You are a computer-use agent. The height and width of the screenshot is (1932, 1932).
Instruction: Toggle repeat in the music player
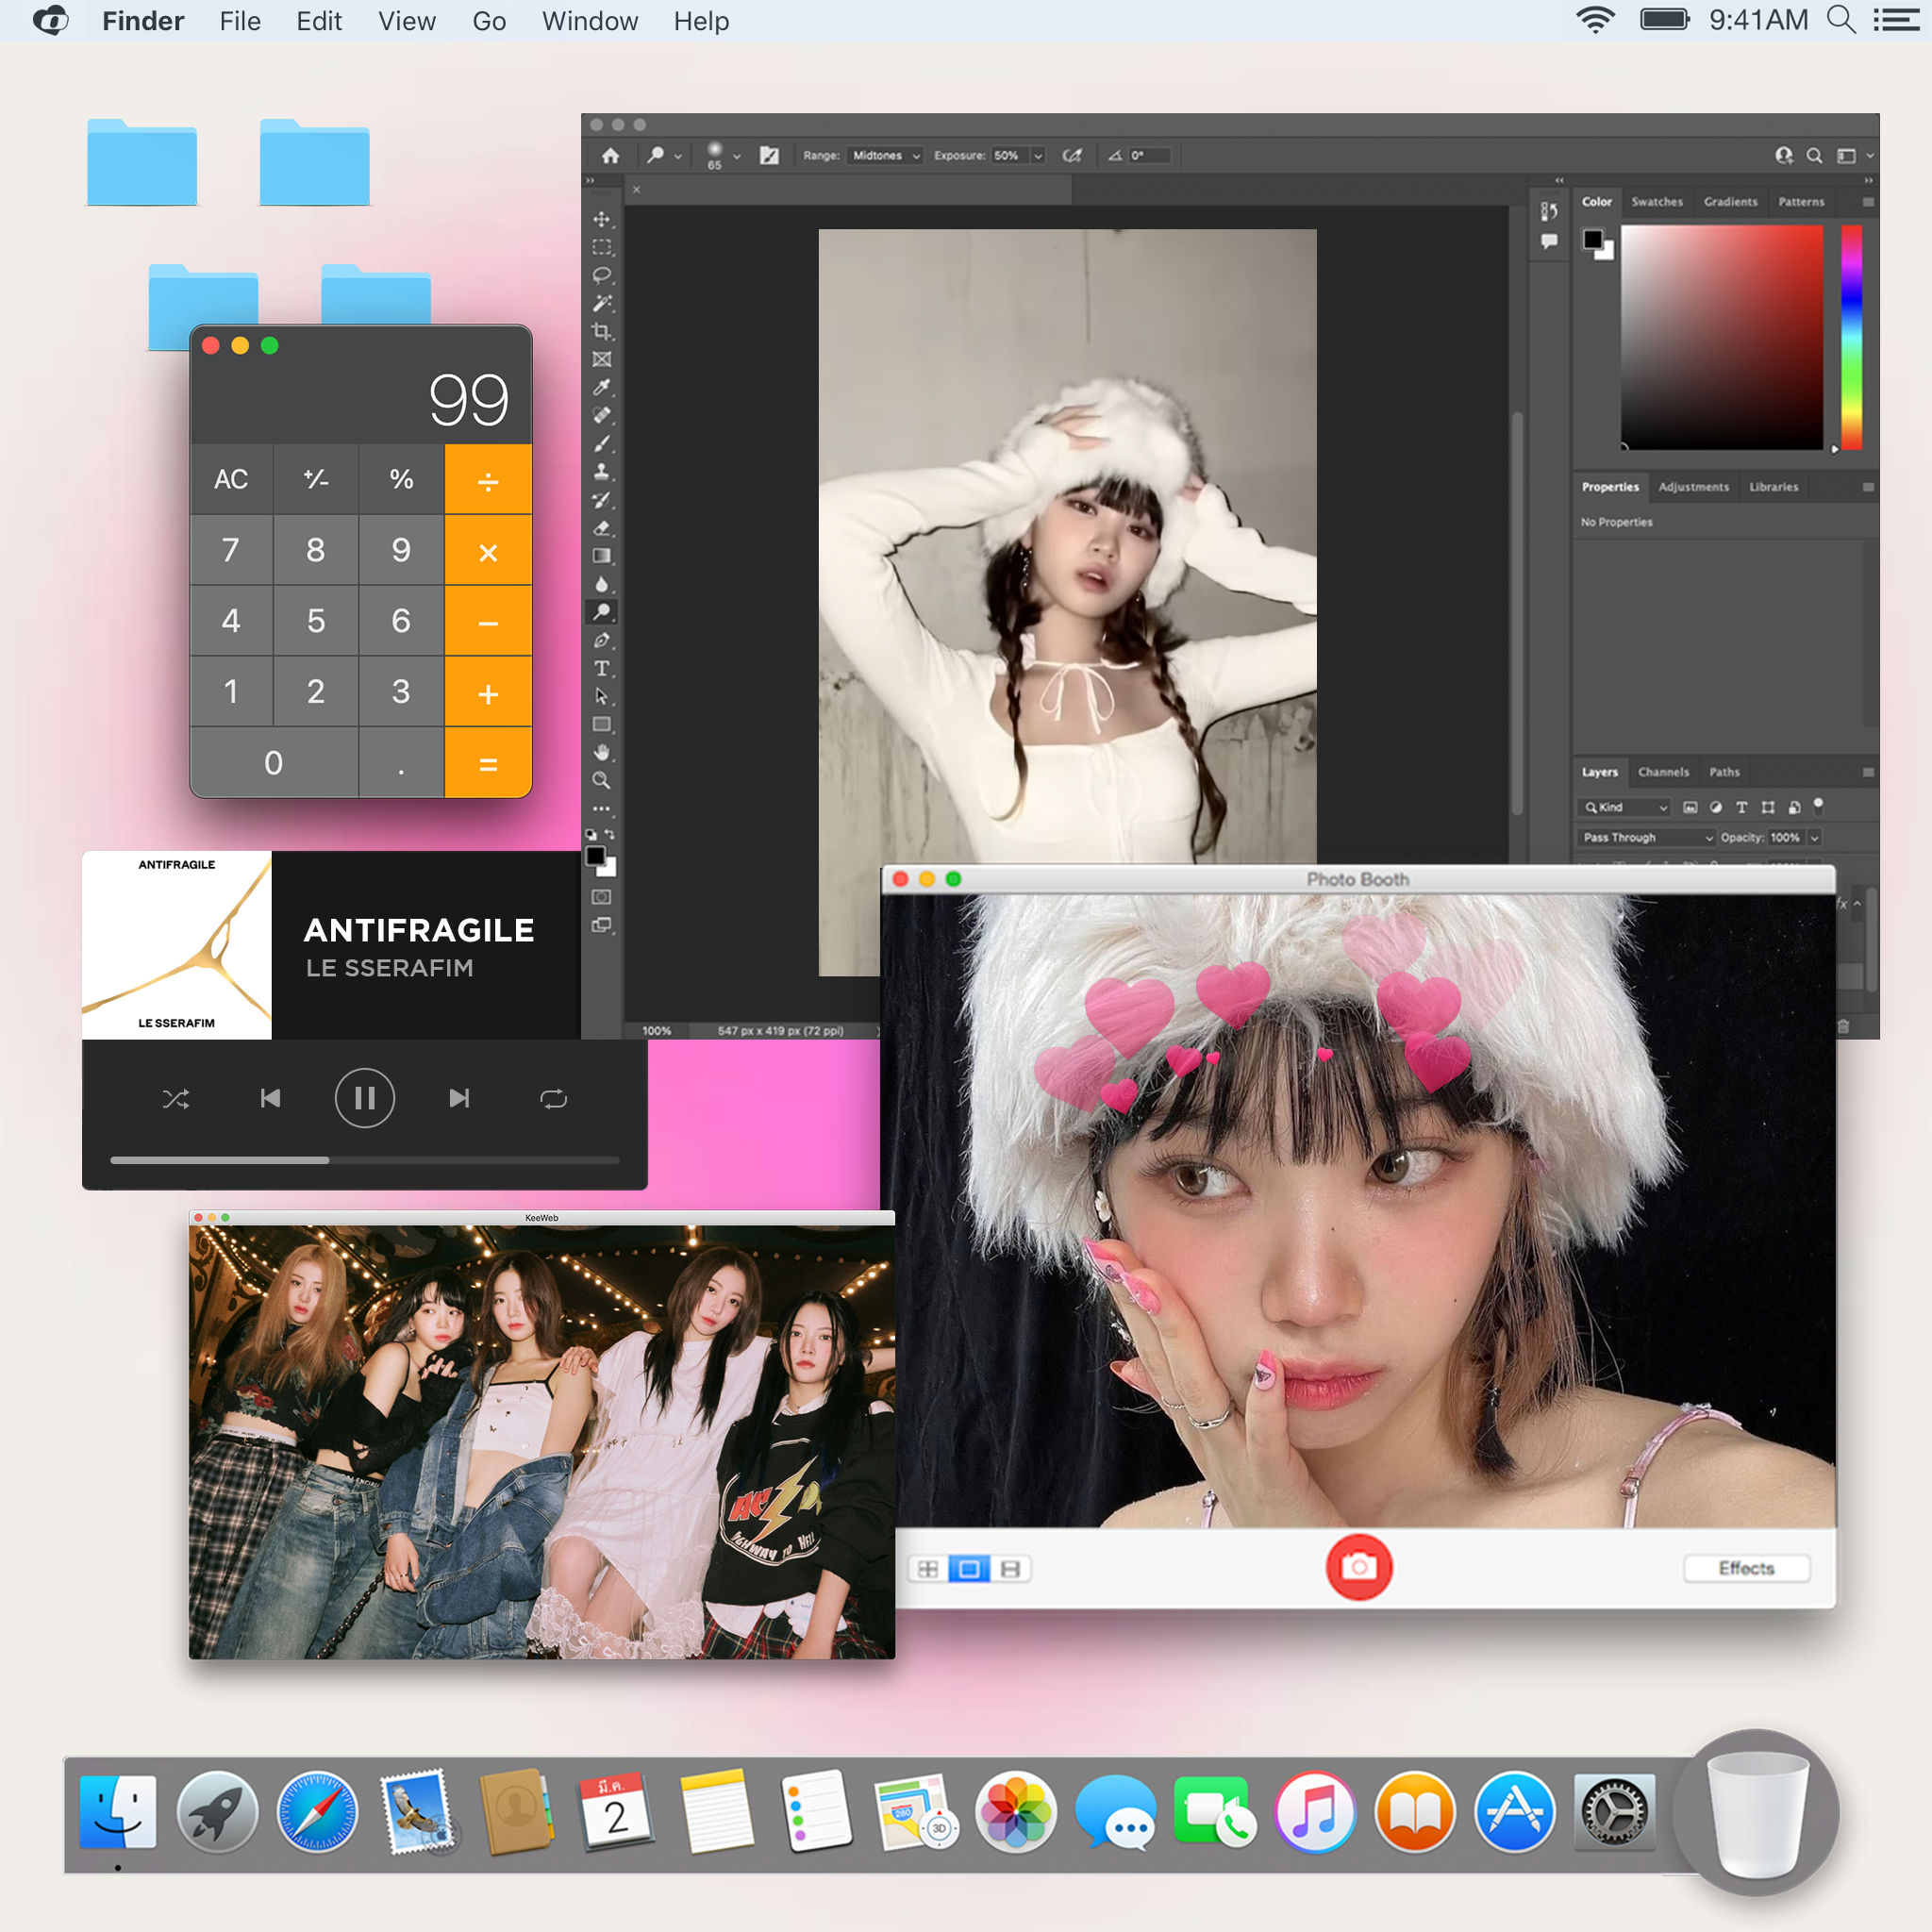[x=553, y=1099]
